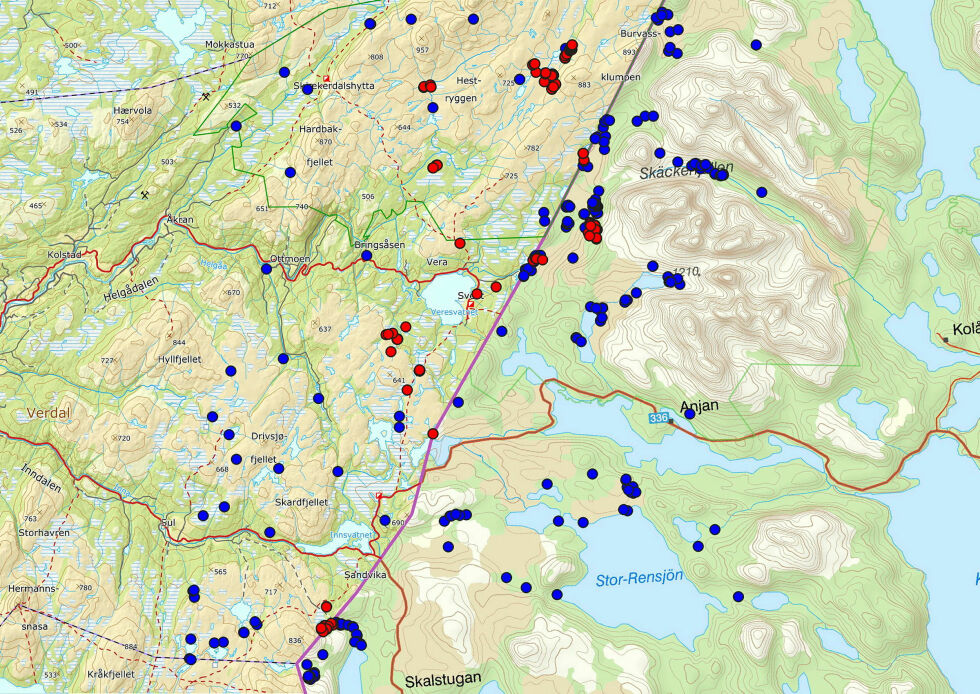Click the Skardfjellet label
This screenshot has height=694, width=980.
(x=301, y=501)
